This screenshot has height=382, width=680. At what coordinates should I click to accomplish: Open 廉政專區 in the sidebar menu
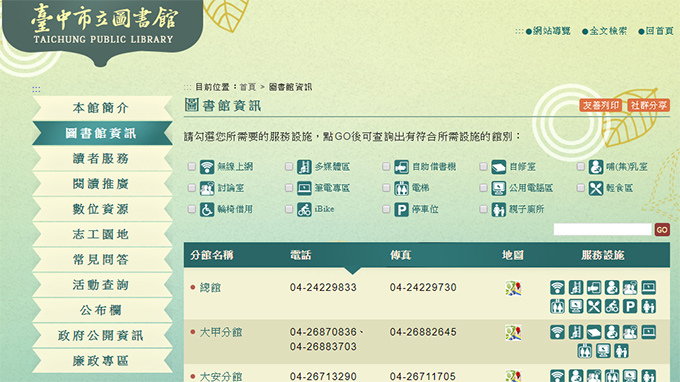(102, 361)
